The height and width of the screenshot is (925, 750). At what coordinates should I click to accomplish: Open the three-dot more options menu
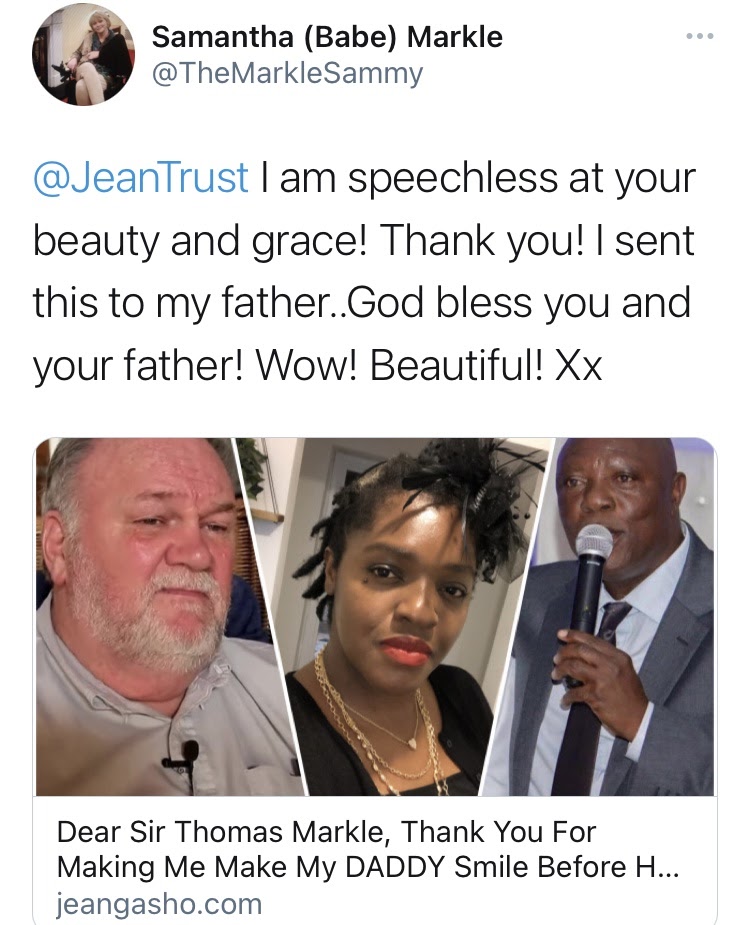click(700, 37)
